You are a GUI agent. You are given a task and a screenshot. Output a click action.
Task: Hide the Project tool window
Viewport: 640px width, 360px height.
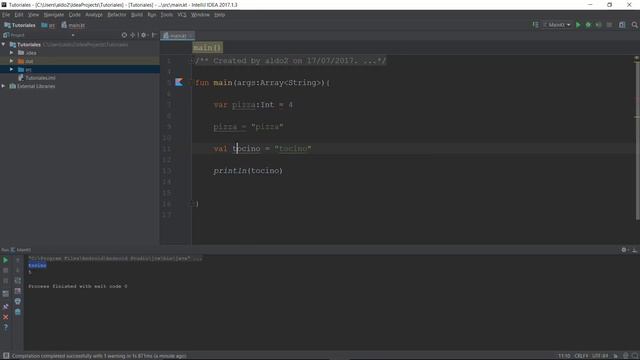tap(154, 35)
